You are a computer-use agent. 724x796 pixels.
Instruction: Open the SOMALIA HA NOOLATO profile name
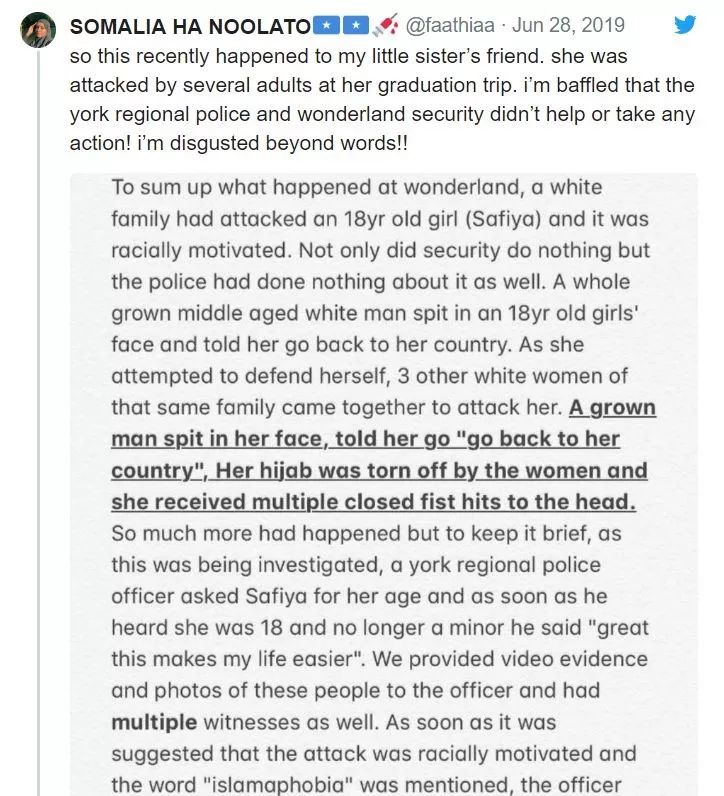(x=190, y=26)
